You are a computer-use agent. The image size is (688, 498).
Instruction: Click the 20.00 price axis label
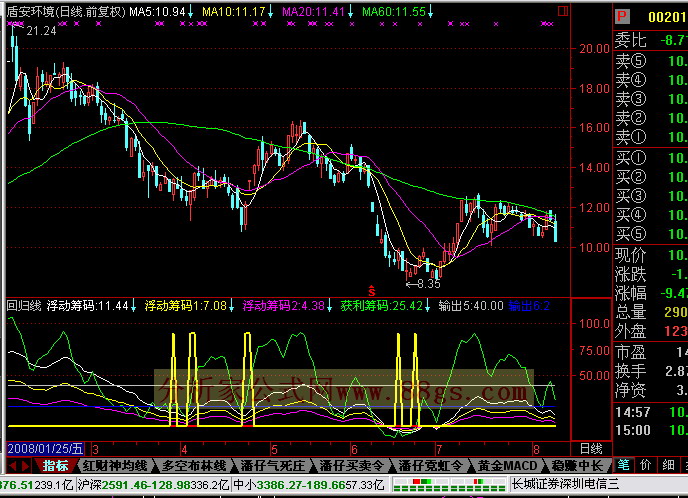click(595, 49)
